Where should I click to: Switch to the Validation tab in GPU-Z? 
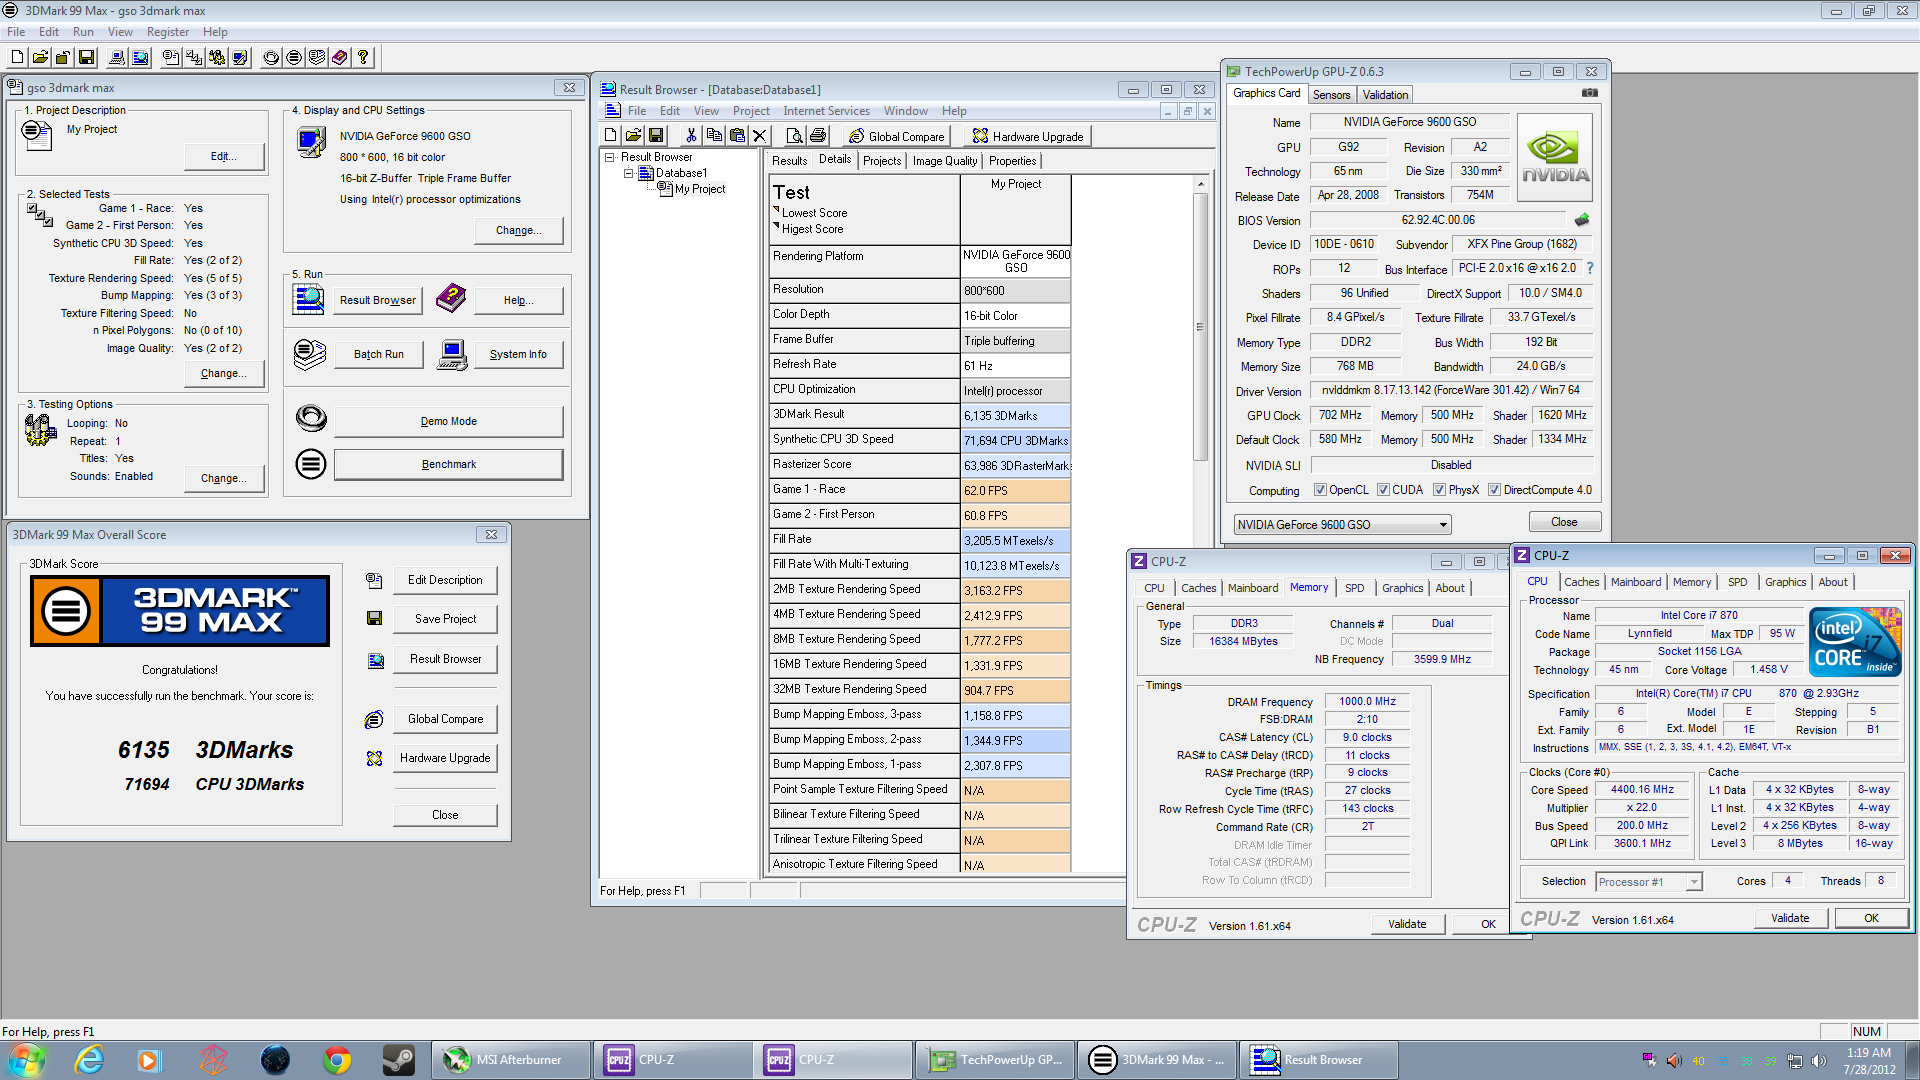[1385, 95]
